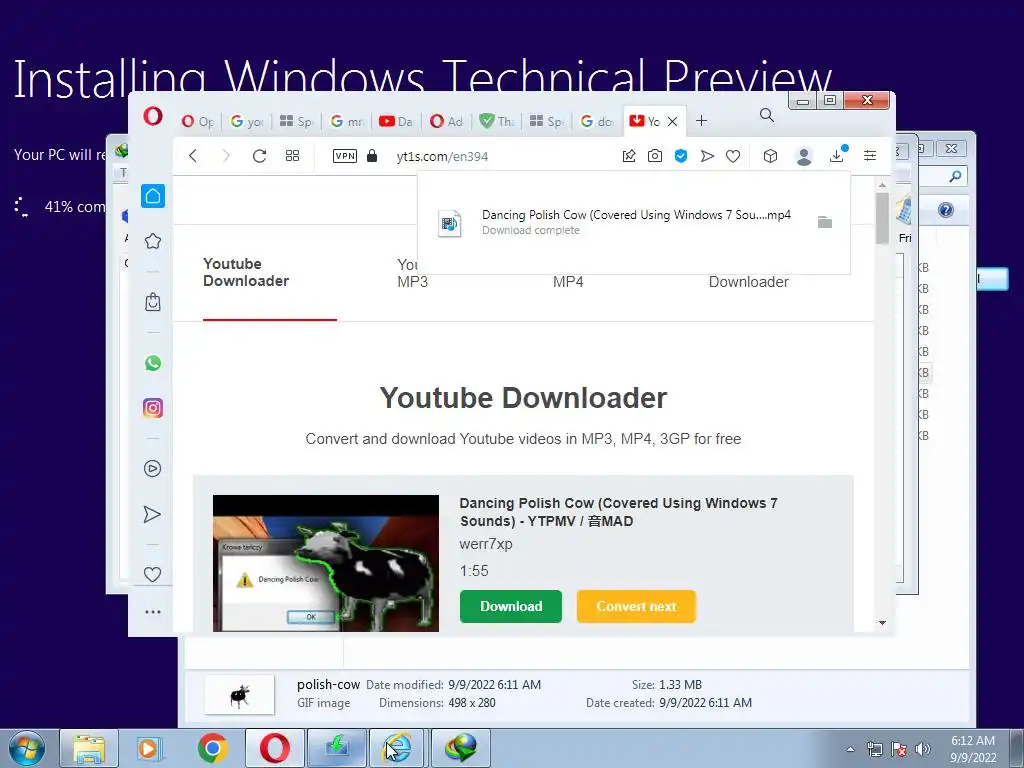Viewport: 1024px width, 768px height.
Task: Open the sidebar Player icon
Action: (152, 468)
